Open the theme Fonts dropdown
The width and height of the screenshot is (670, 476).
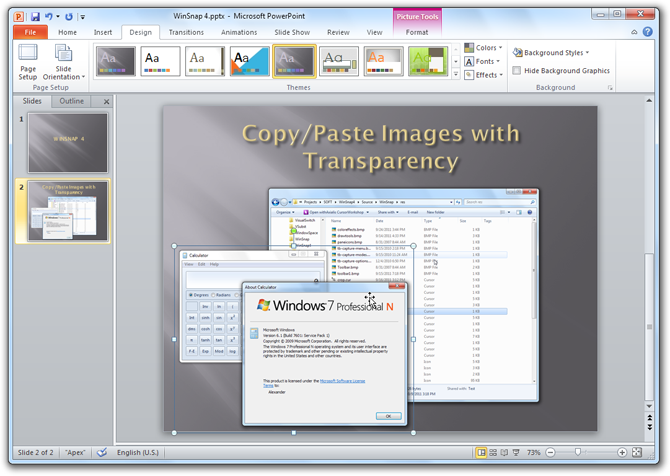482,61
